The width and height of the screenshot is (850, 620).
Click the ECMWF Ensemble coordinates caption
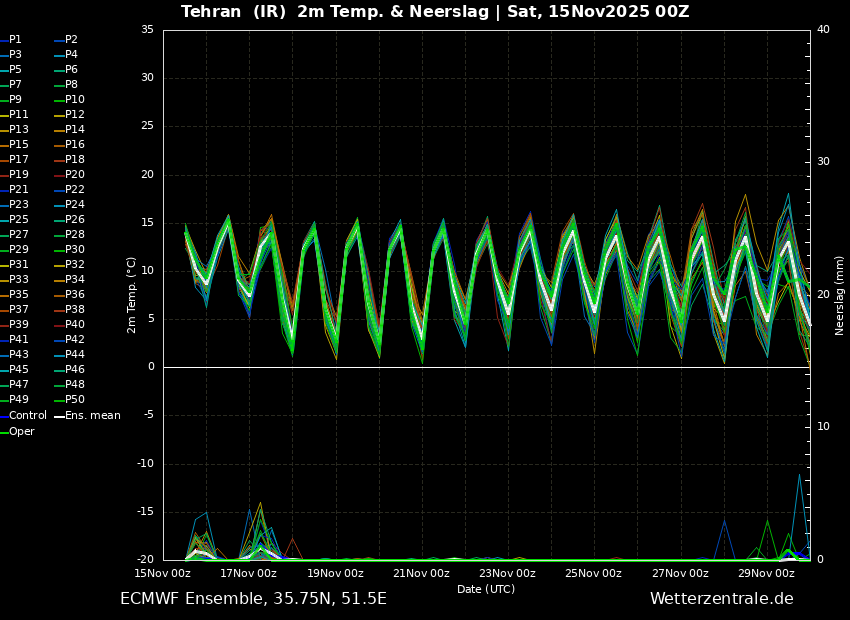[253, 599]
